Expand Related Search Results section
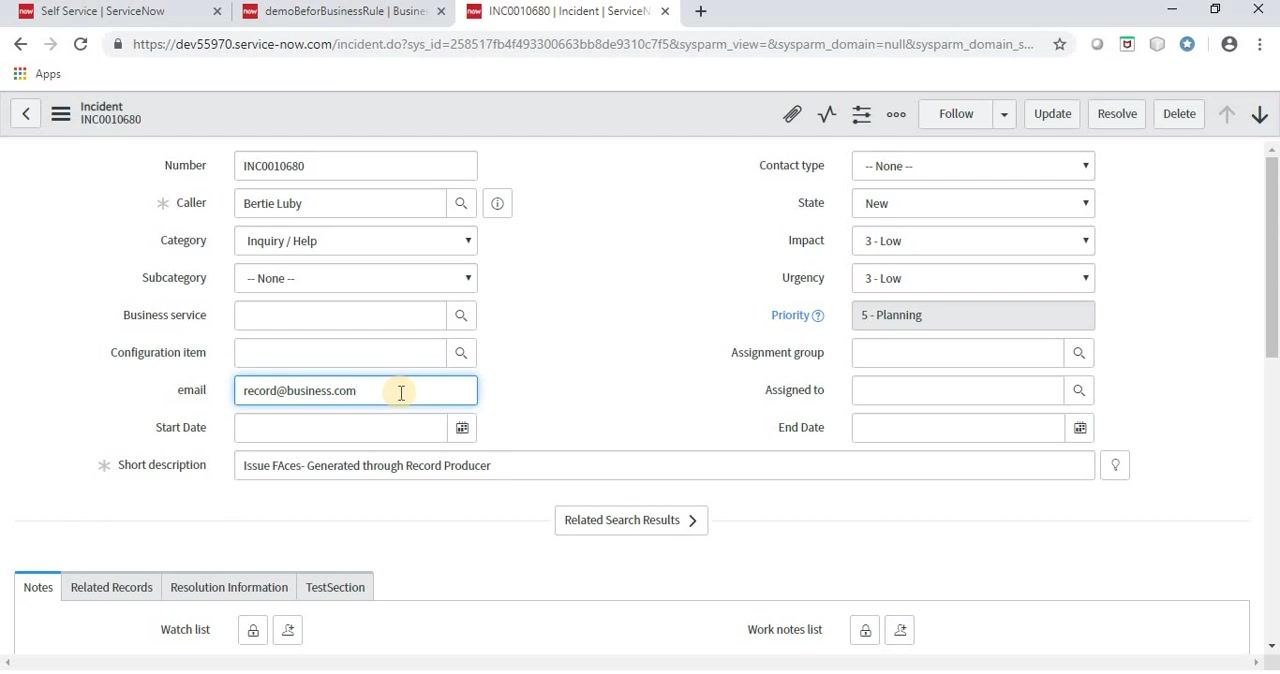 631,520
